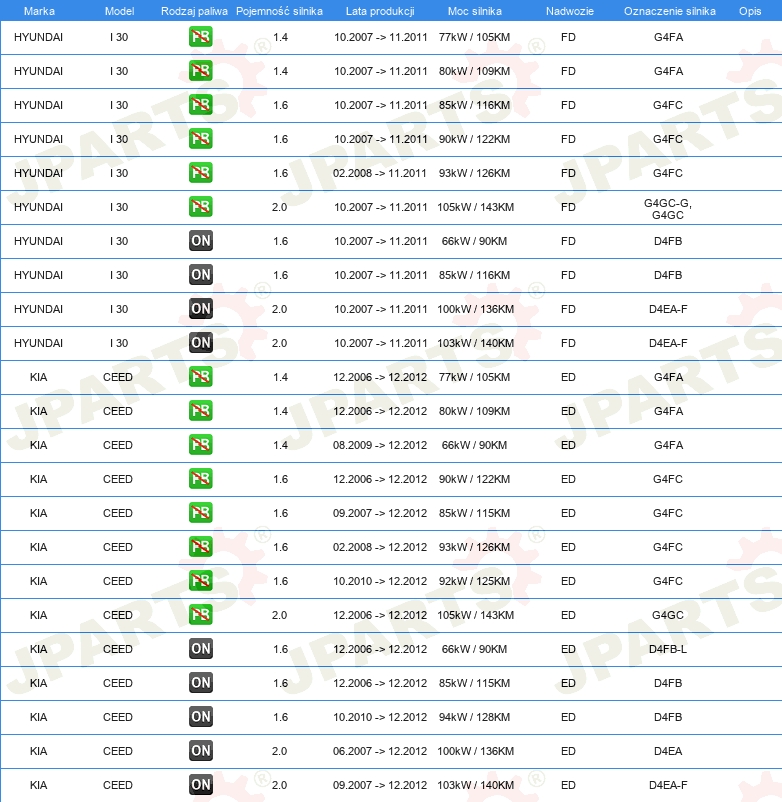Select the D4FB-L engine code cell
The image size is (782, 802).
[x=667, y=649]
